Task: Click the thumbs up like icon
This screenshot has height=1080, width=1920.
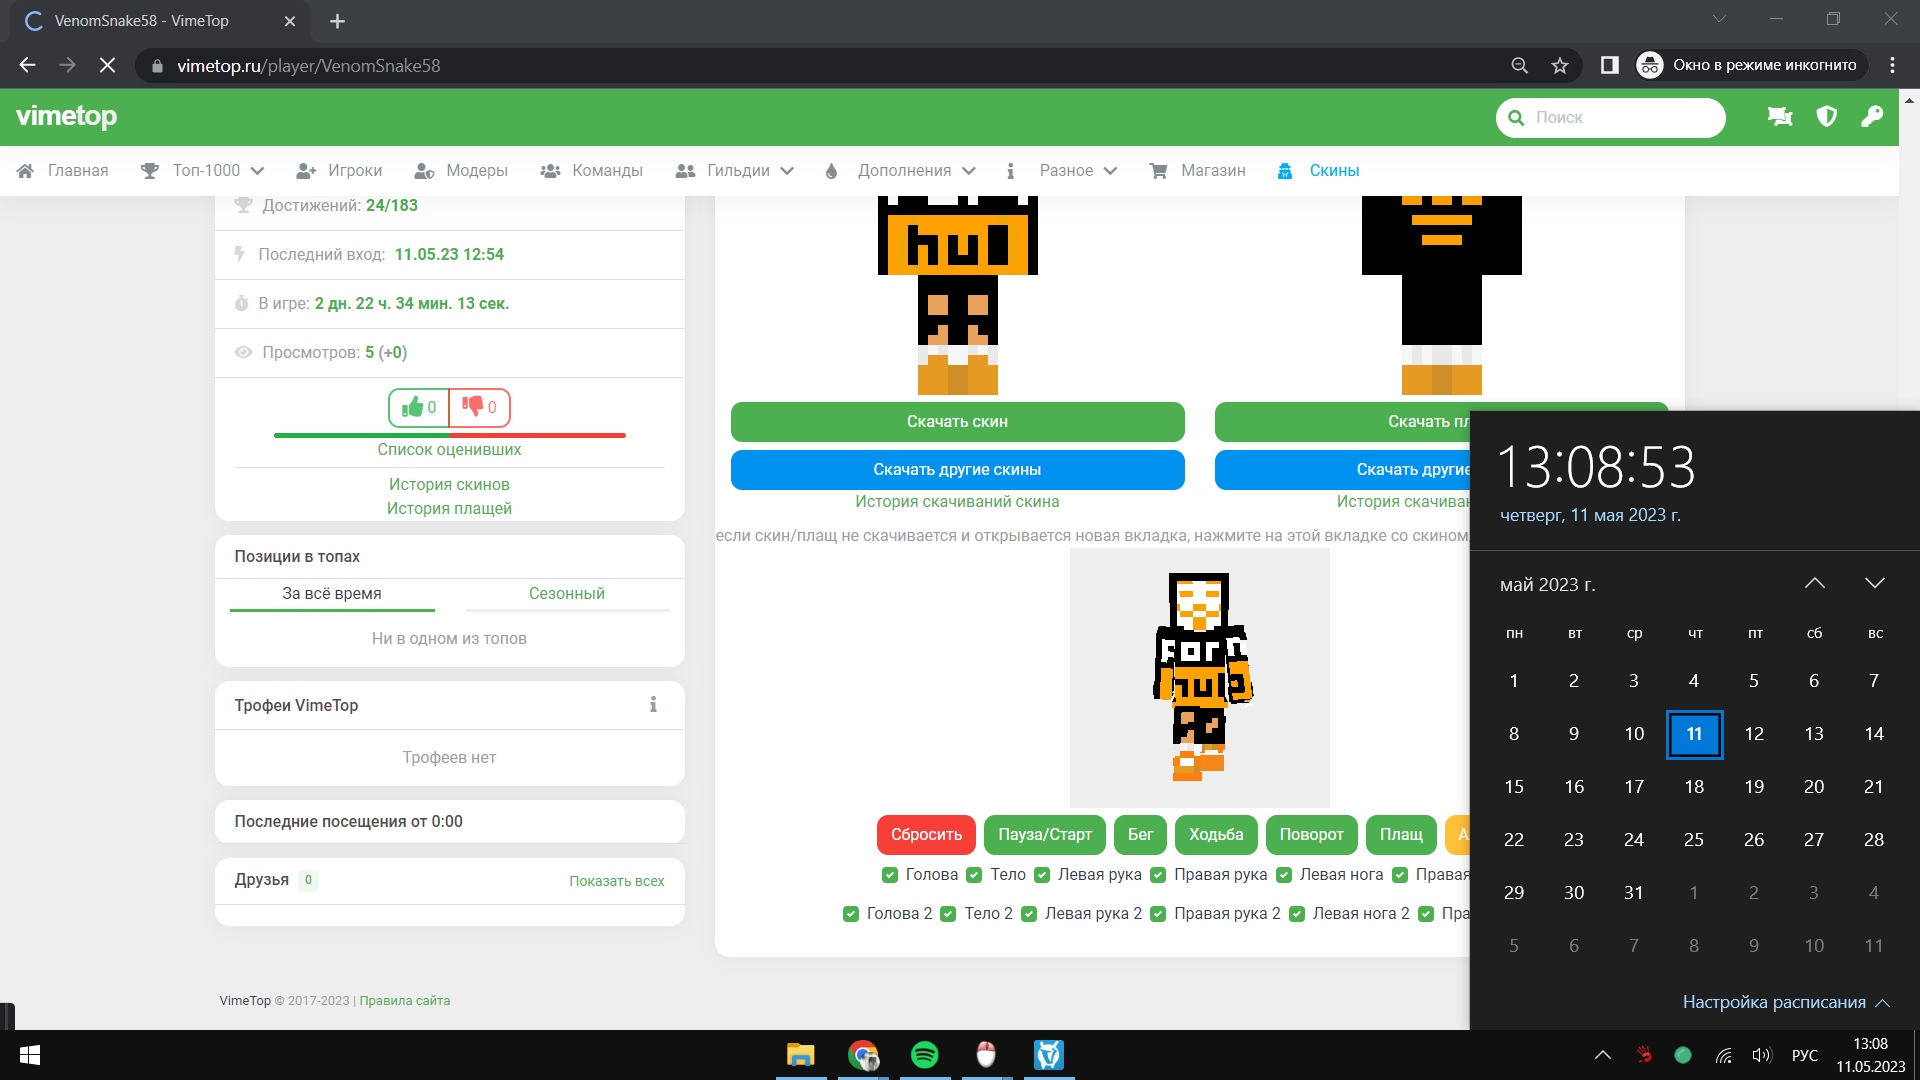Action: coord(412,407)
